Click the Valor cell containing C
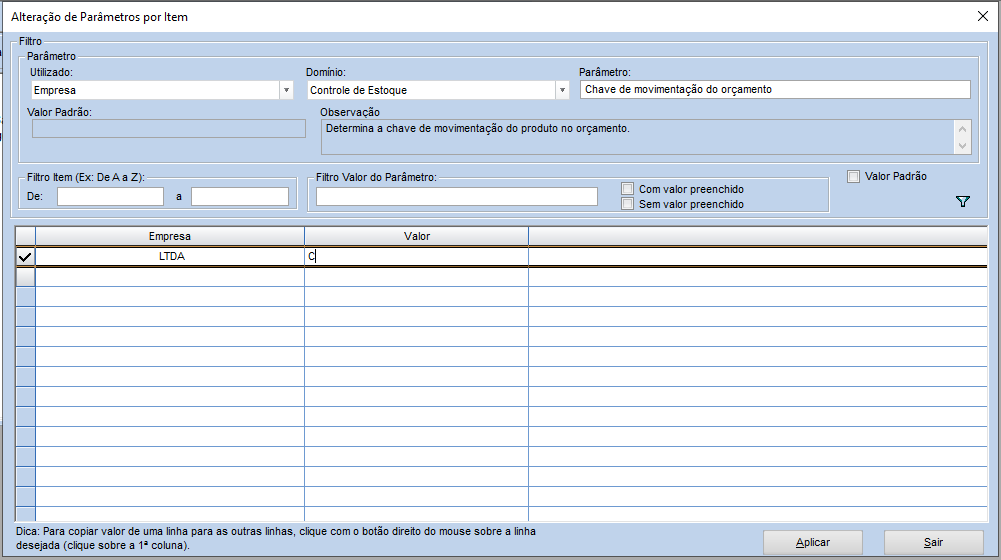 click(x=417, y=256)
